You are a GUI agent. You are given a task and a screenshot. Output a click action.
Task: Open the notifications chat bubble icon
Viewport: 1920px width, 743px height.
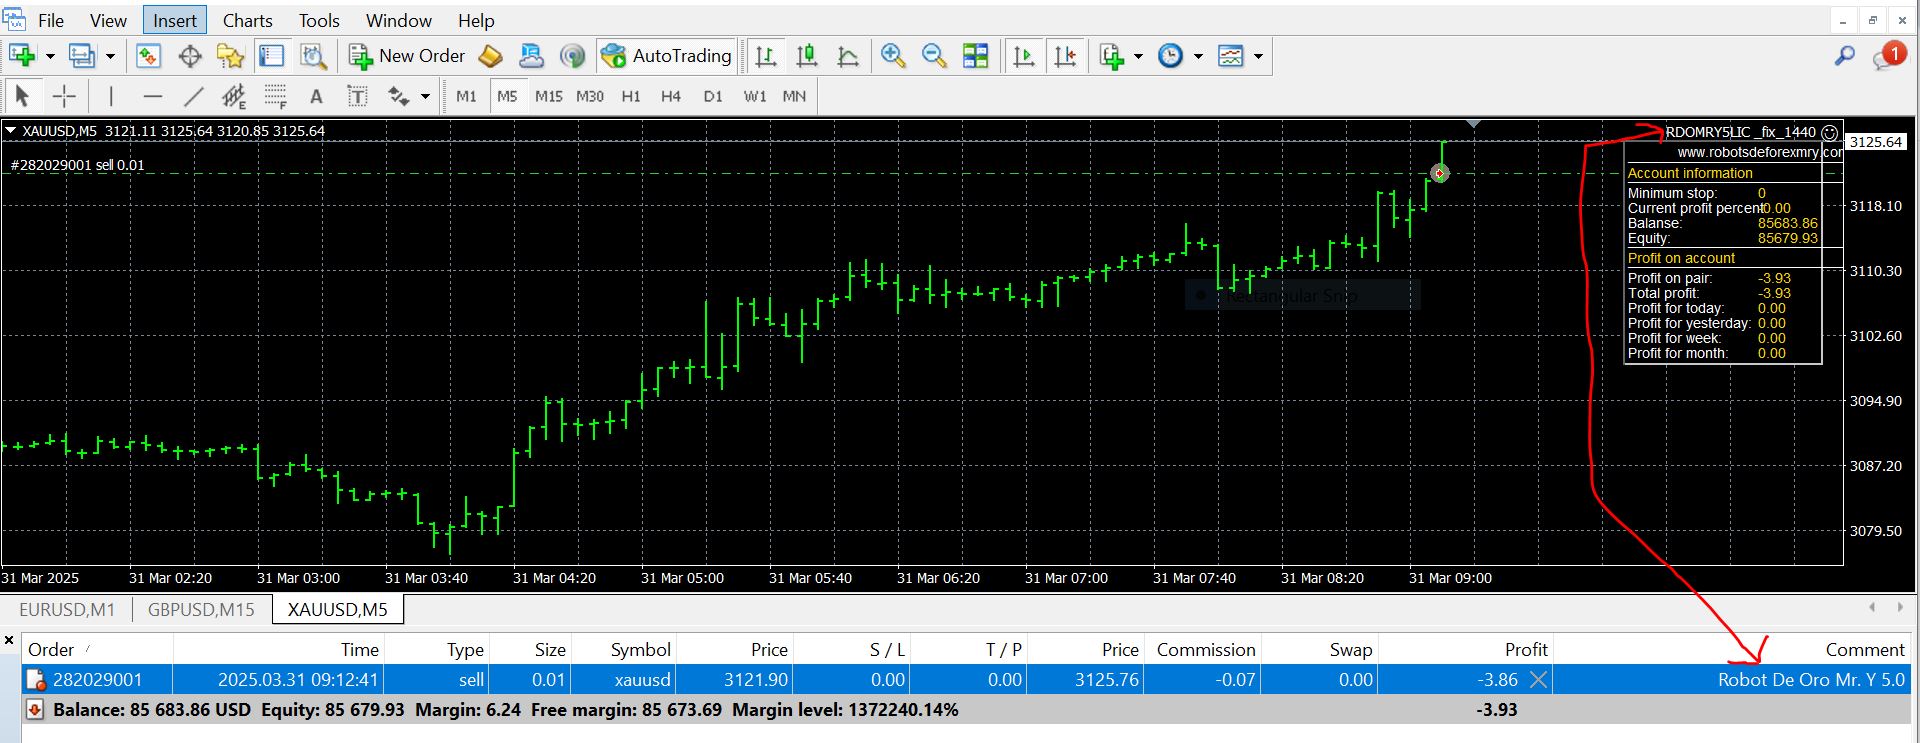point(1888,56)
